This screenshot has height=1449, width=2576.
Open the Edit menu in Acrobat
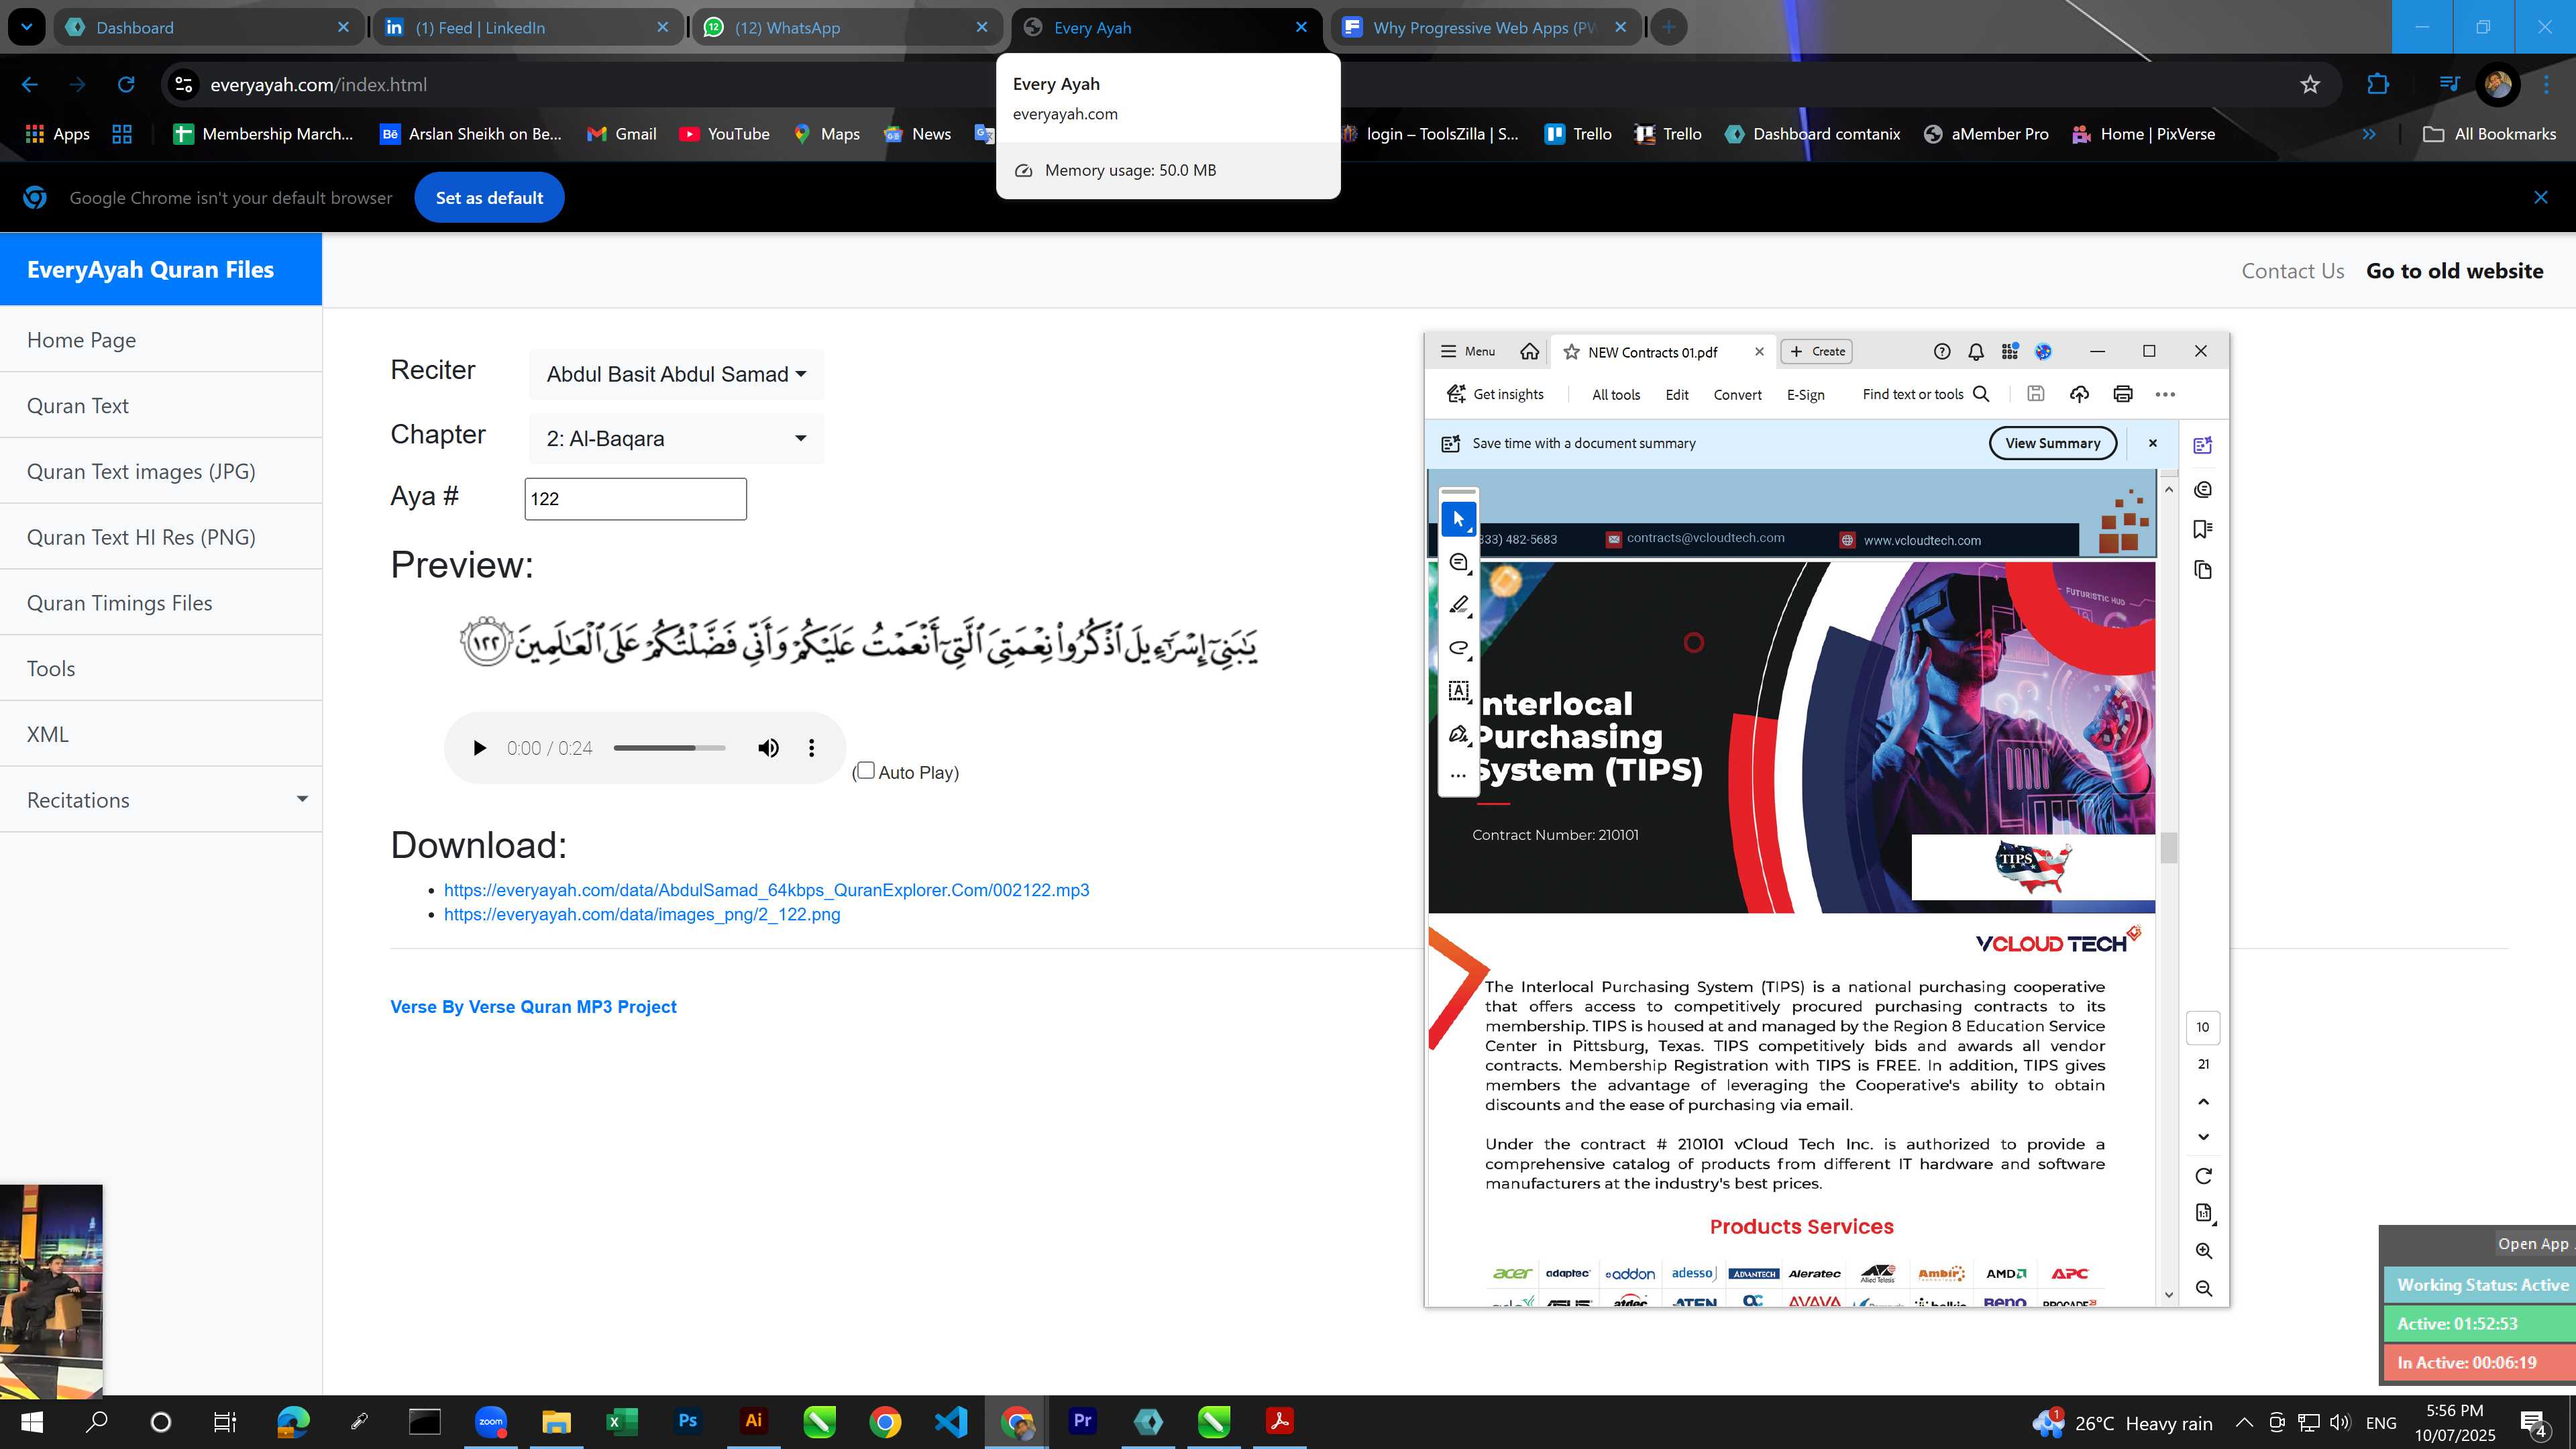(x=1677, y=394)
